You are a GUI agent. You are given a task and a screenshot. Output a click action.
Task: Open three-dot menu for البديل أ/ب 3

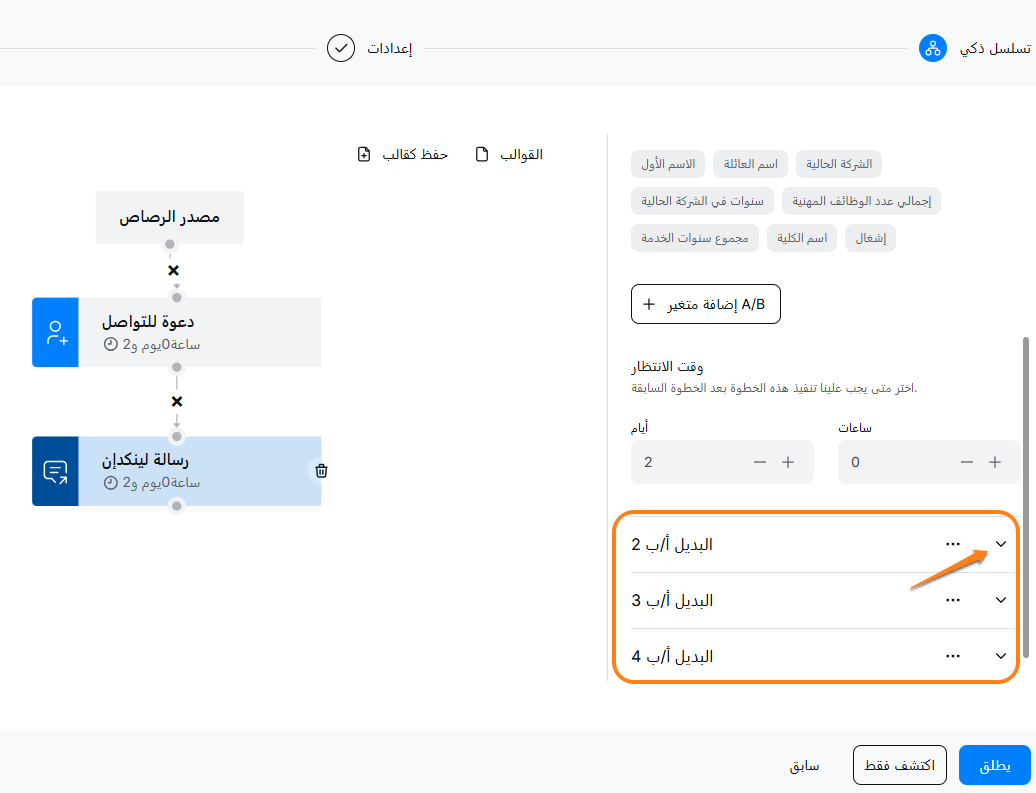coord(953,600)
